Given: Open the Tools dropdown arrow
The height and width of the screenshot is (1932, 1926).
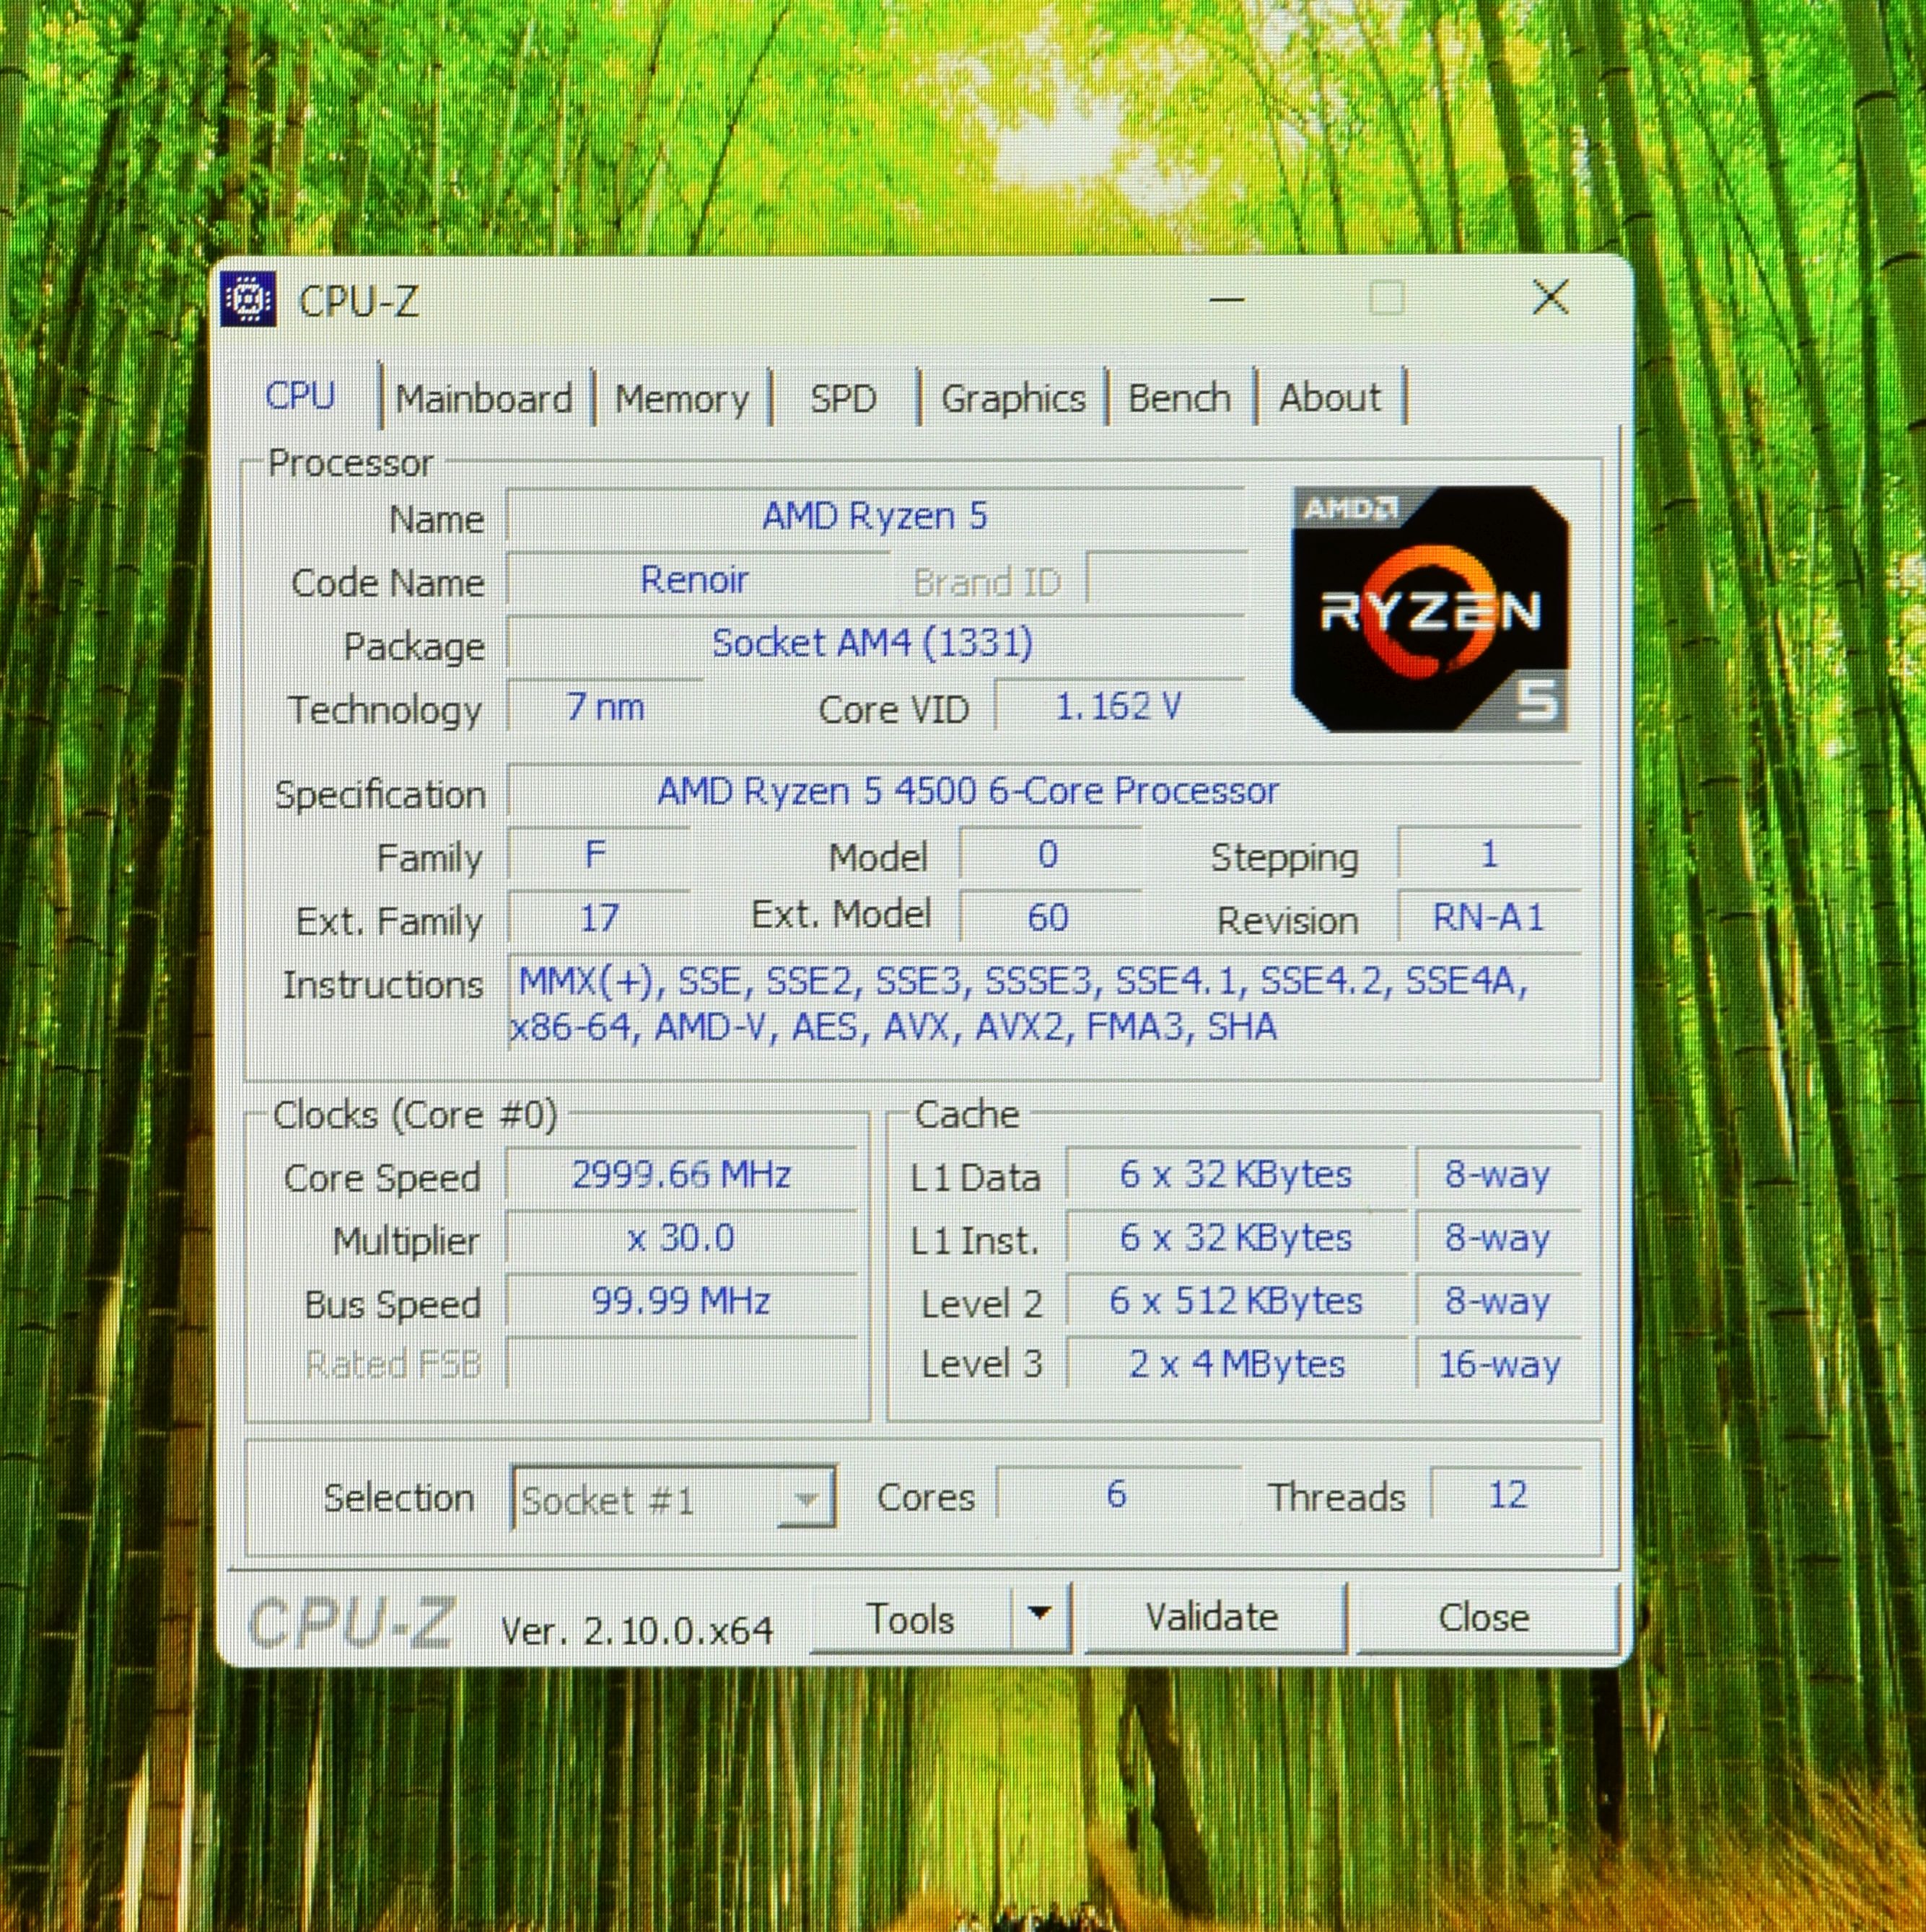Looking at the screenshot, I should point(1040,1617).
